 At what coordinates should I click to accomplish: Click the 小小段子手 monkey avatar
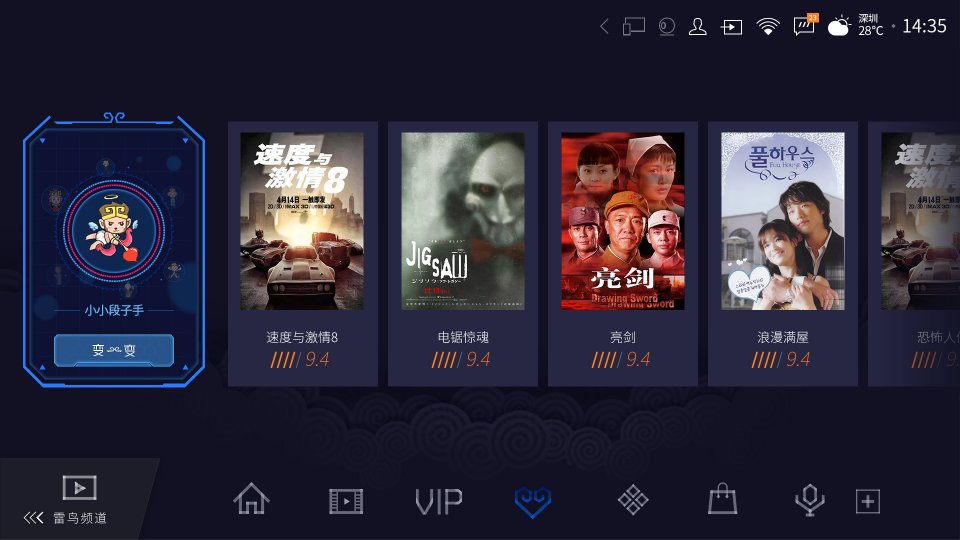[114, 230]
